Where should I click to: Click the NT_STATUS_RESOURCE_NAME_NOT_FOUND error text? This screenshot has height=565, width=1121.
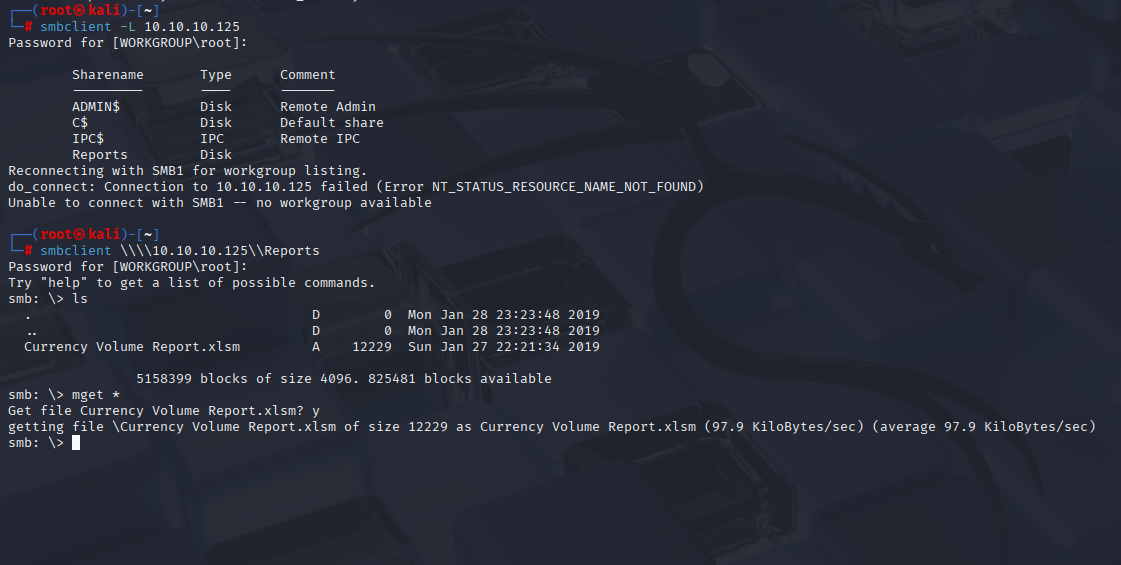[x=564, y=187]
